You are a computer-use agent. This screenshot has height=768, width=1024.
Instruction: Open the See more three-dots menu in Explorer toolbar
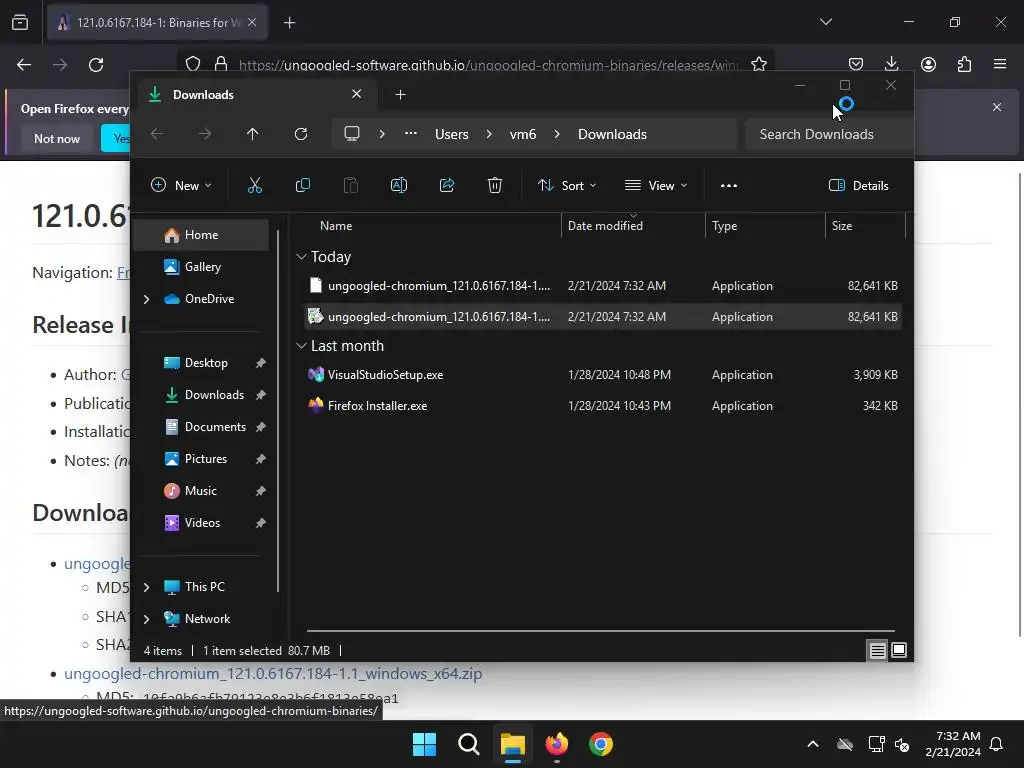coord(729,185)
